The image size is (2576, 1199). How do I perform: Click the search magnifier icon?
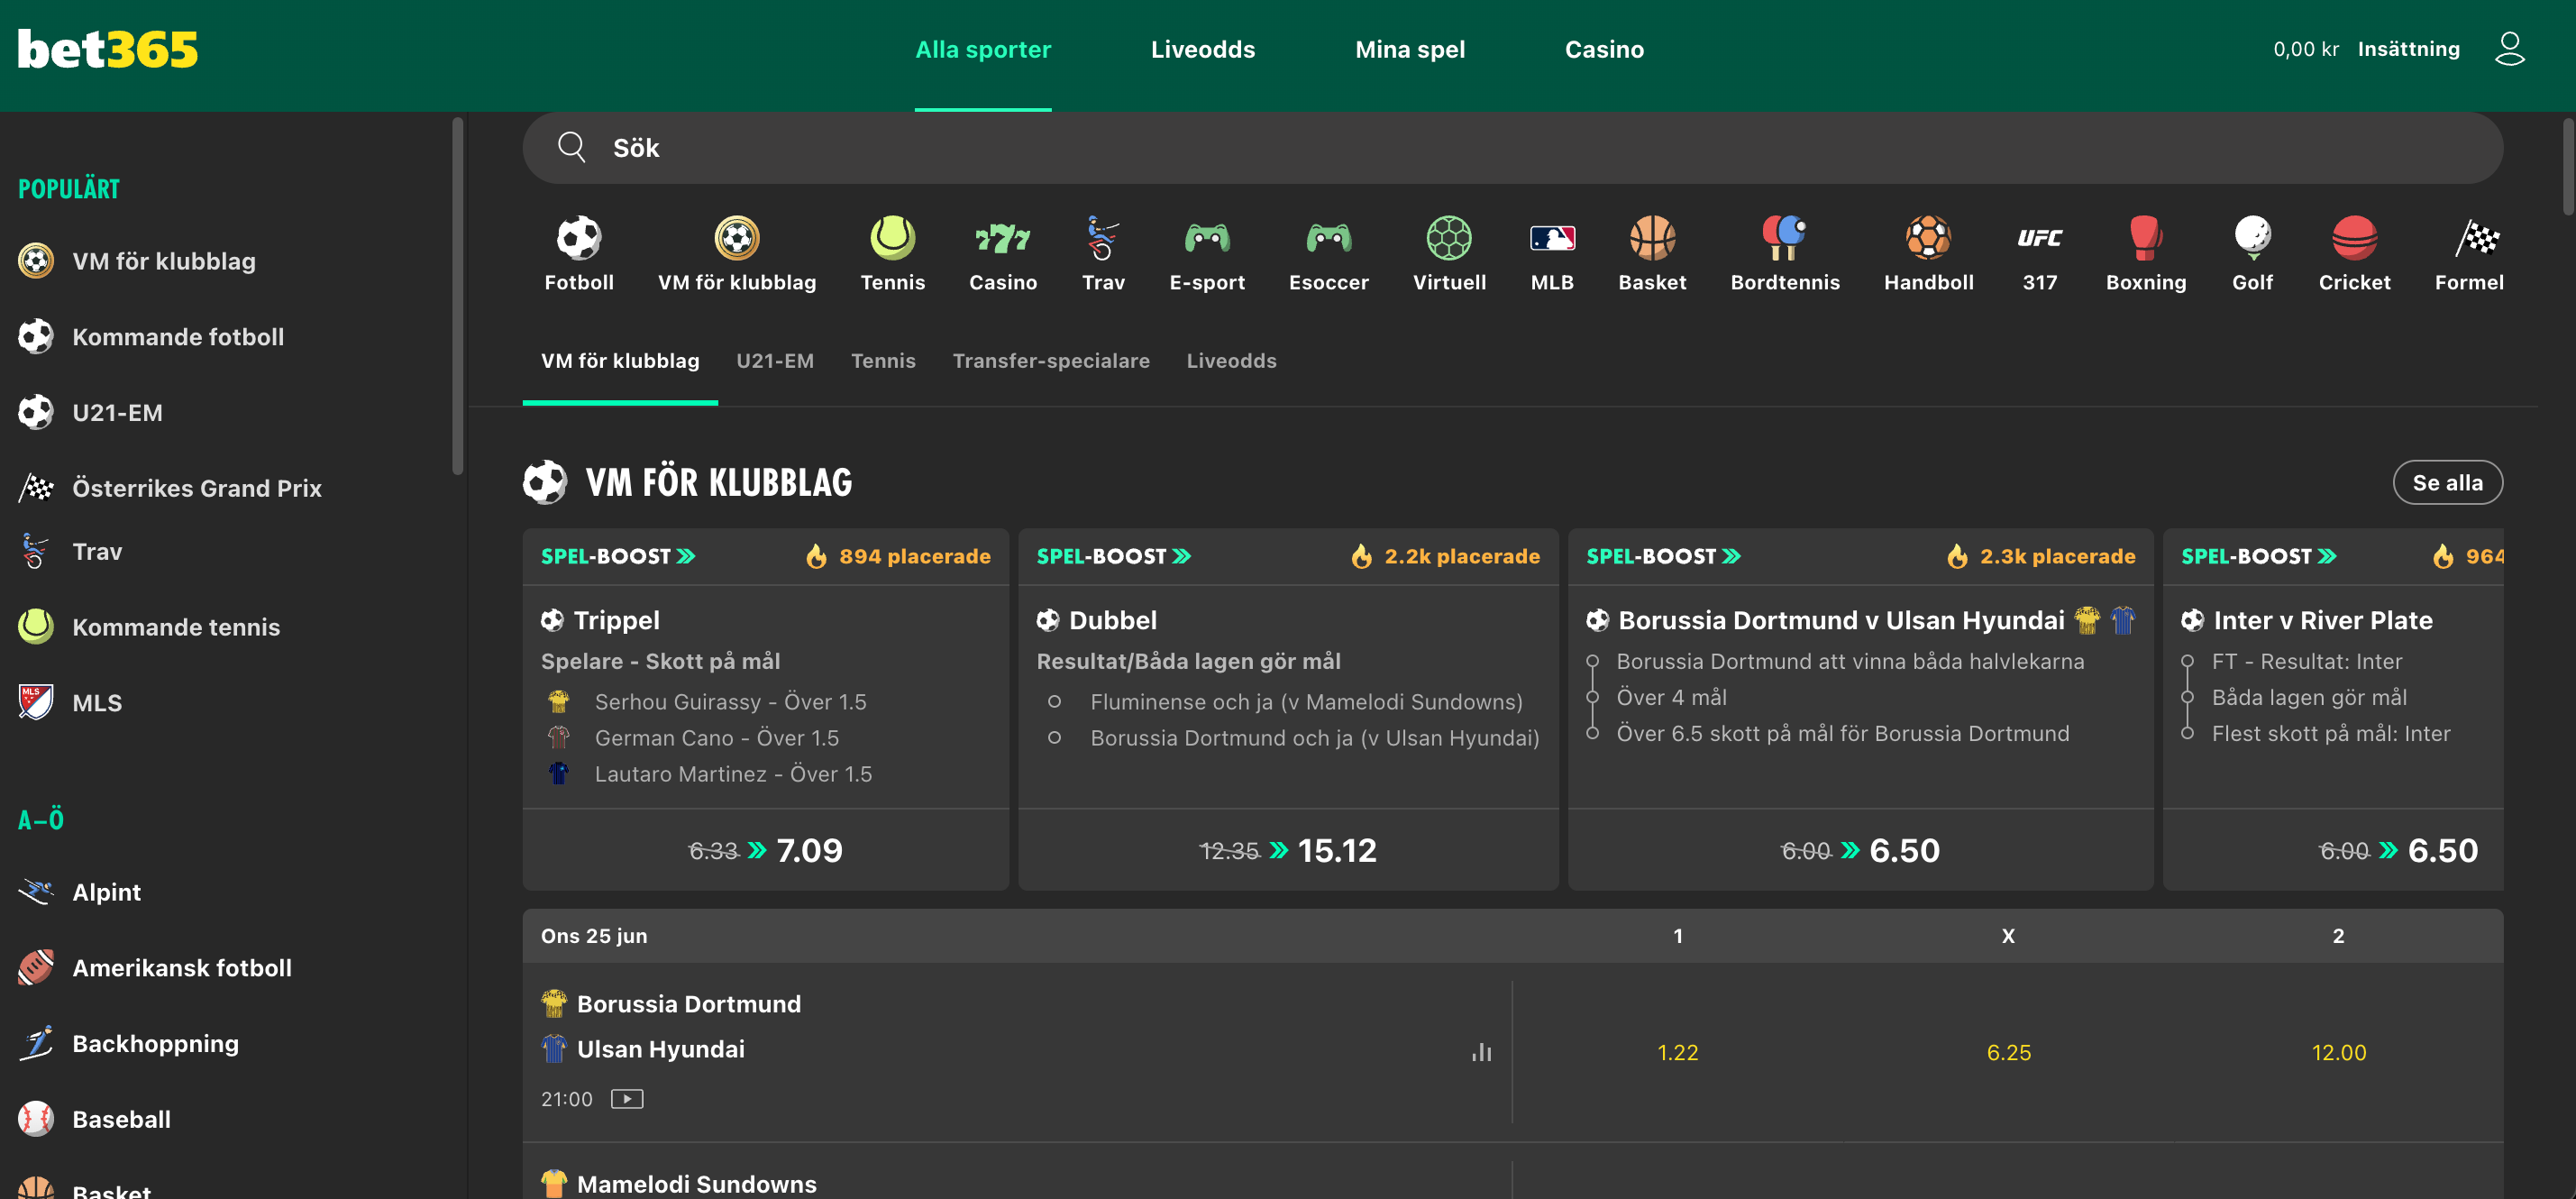click(571, 147)
